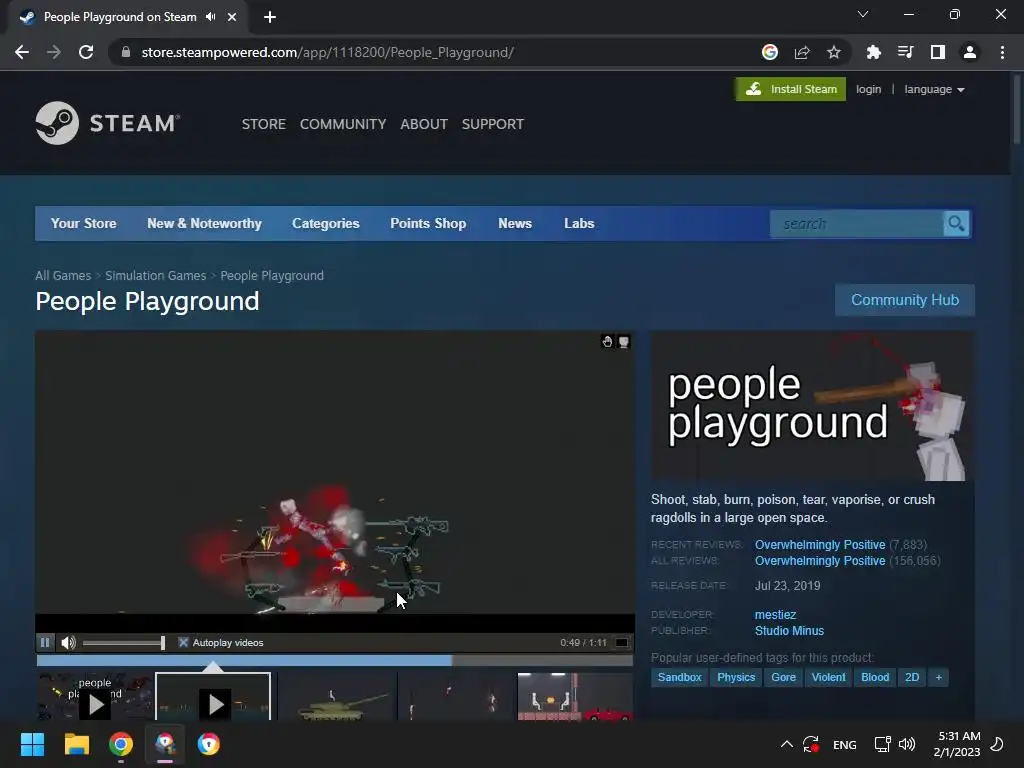Open the language dropdown

point(934,89)
